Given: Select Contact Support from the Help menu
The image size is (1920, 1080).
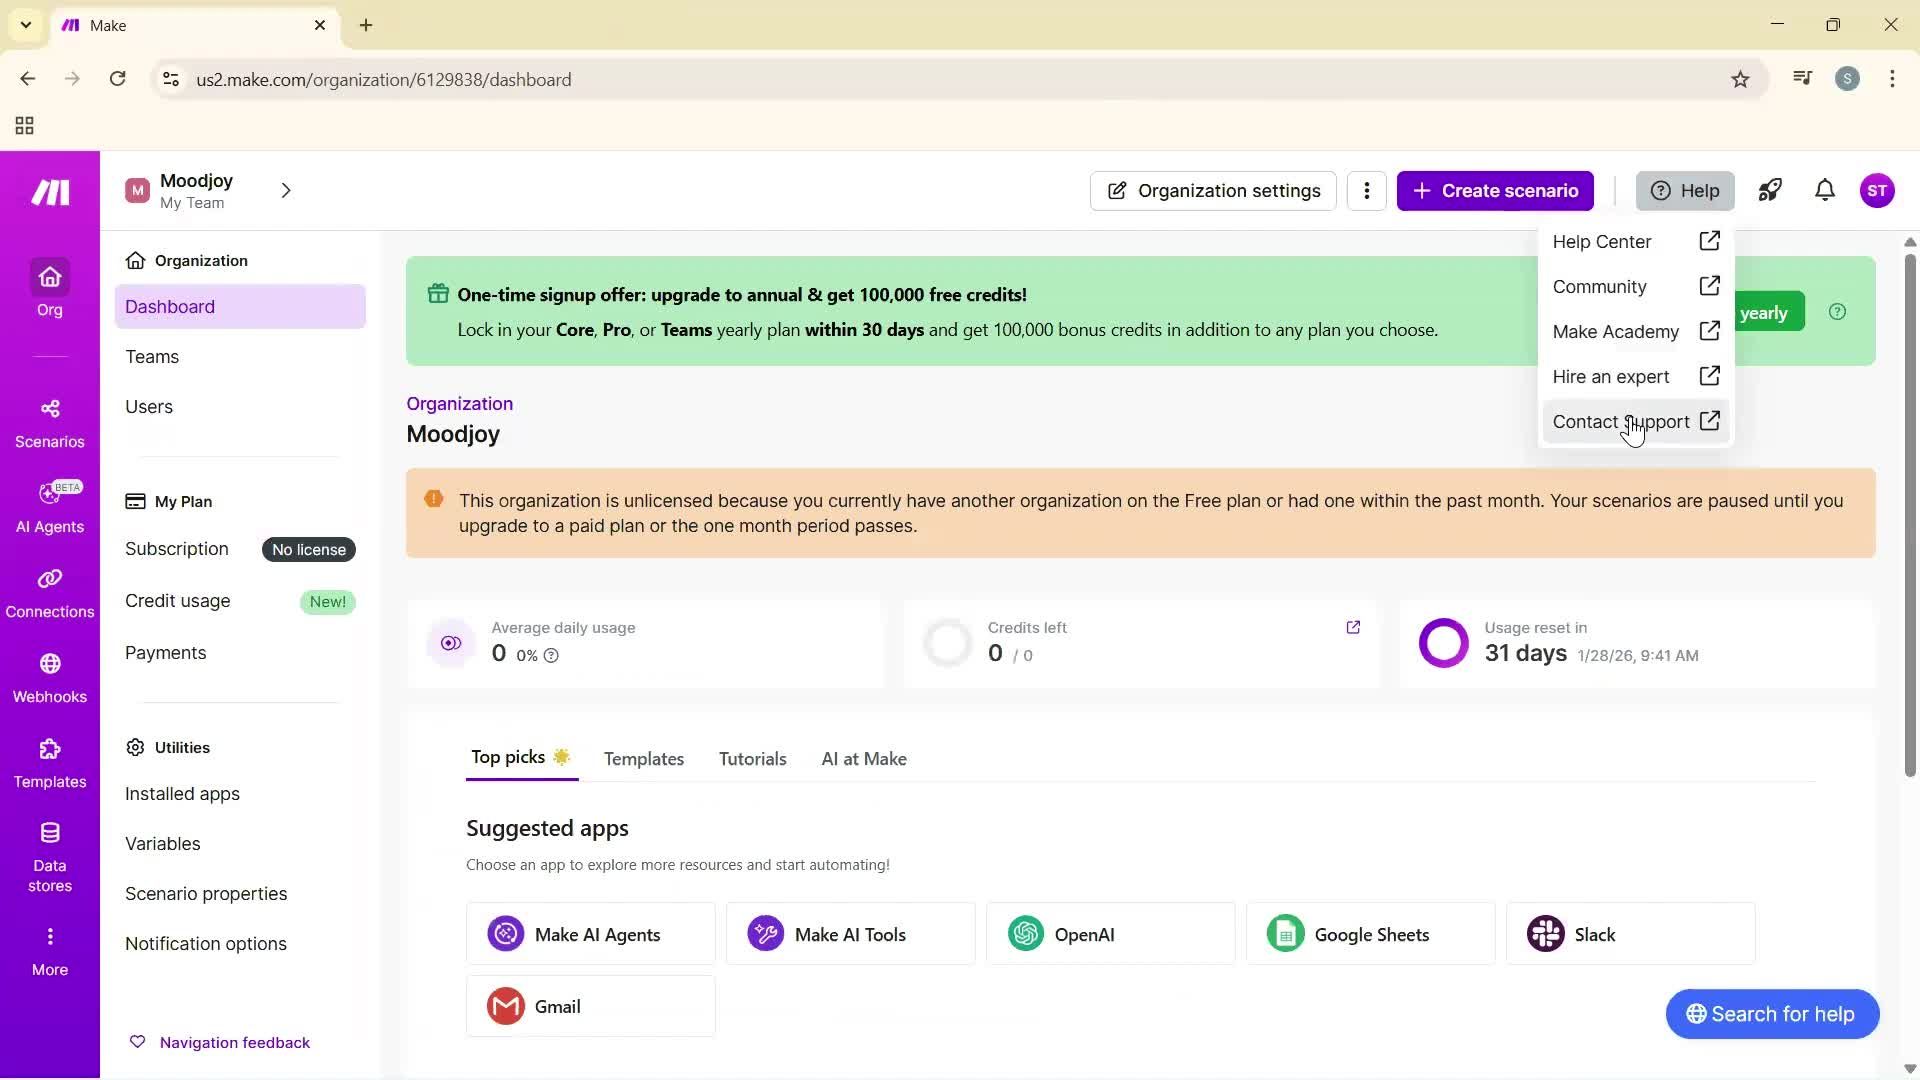Looking at the screenshot, I should click(1621, 421).
